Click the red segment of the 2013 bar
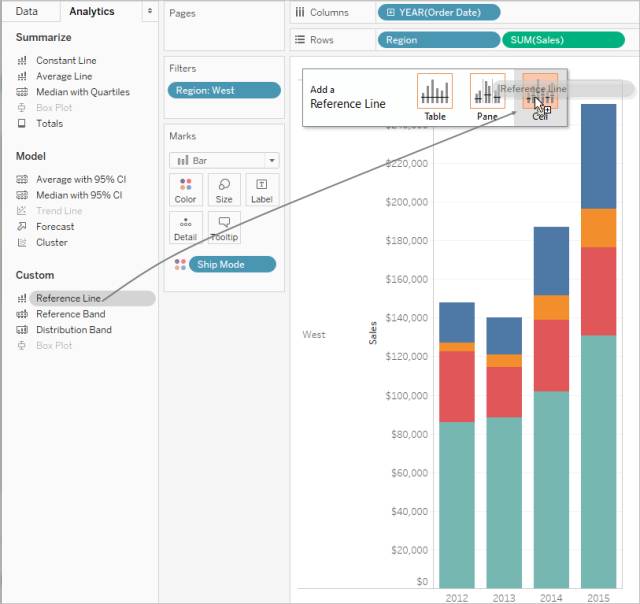 pos(504,392)
